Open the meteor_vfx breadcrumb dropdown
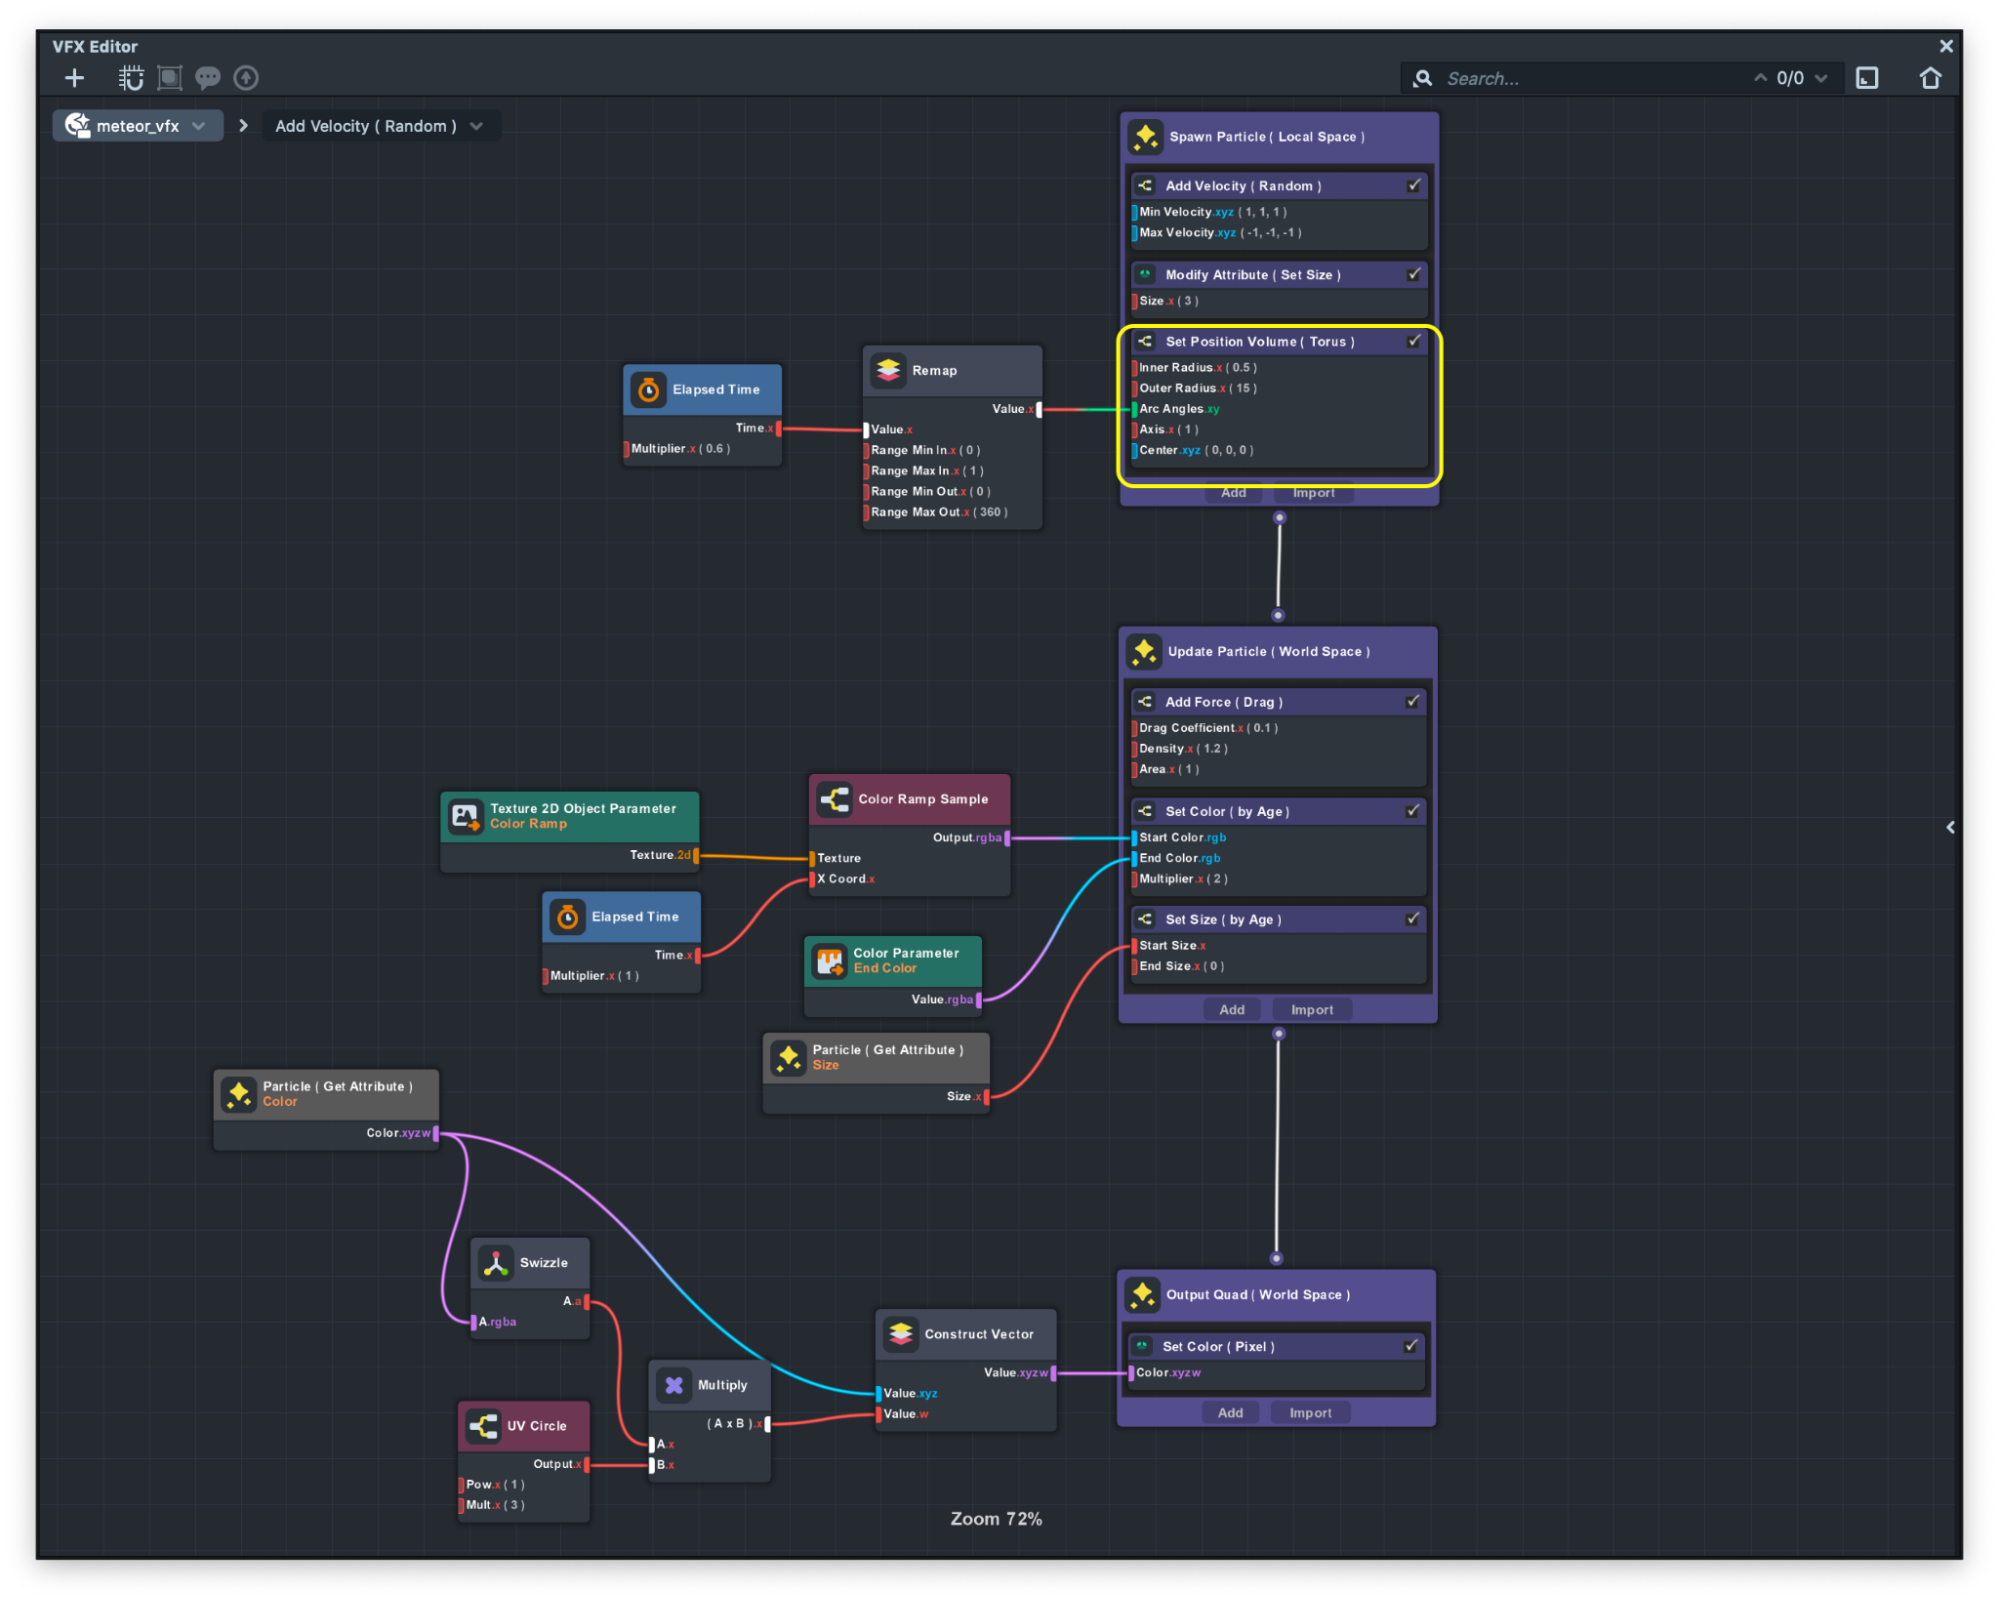Viewport: 1999px width, 1602px height. coord(199,126)
